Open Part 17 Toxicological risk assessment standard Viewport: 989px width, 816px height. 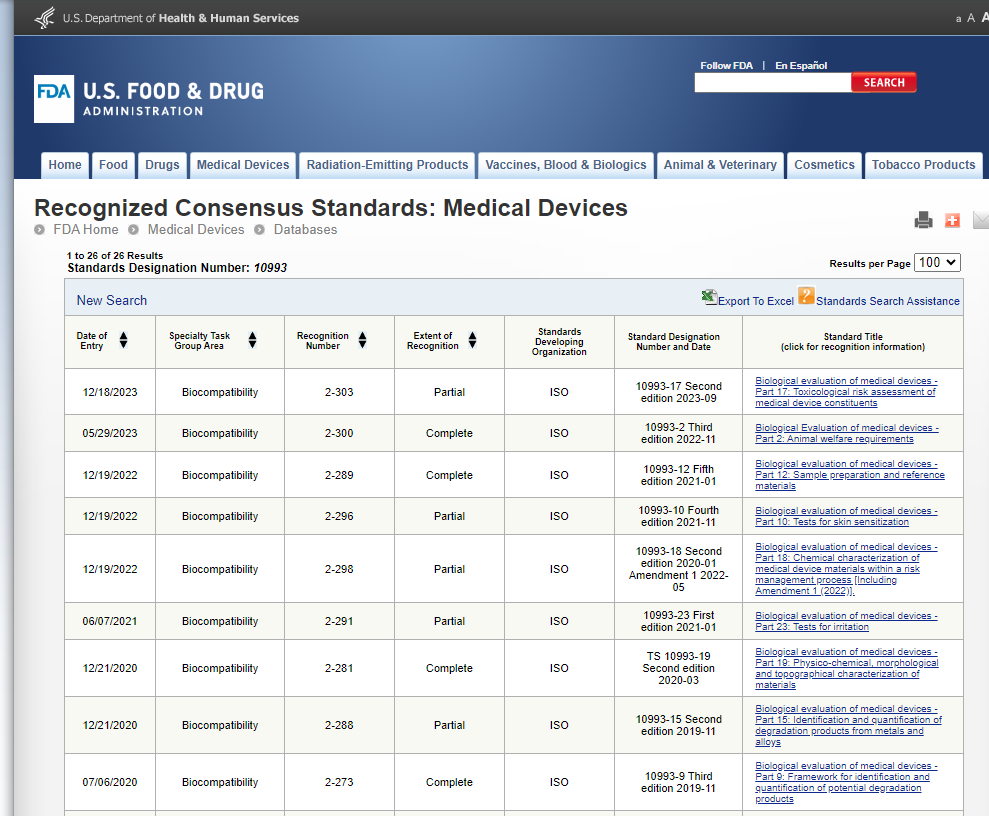846,392
